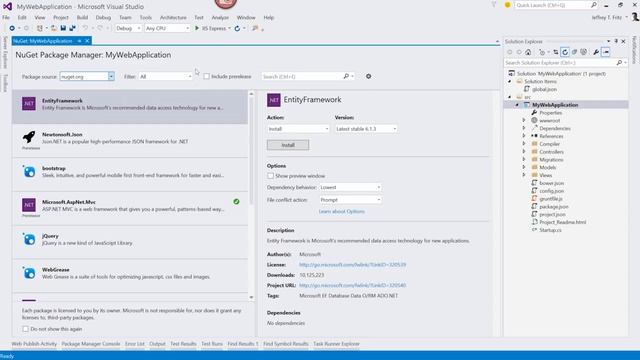Image resolution: width=640 pixels, height=360 pixels.
Task: Click Sync with Active Document icon
Action: pyautogui.click(x=556, y=52)
